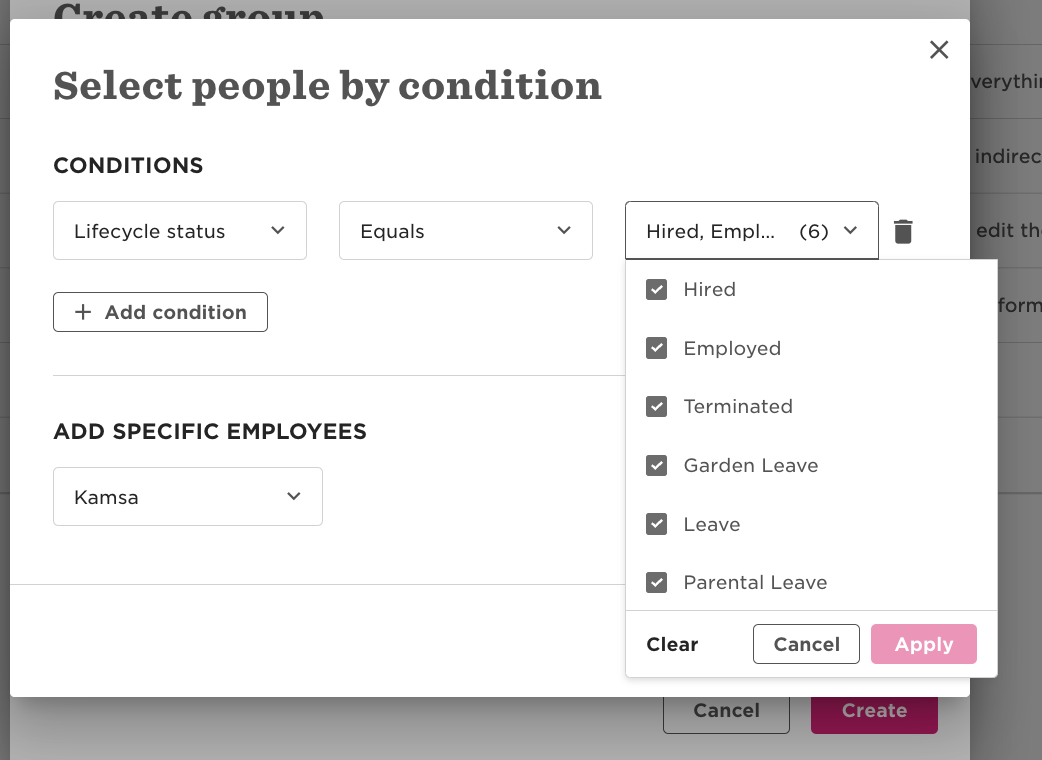The height and width of the screenshot is (760, 1042).
Task: Collapse the Hired, Empl... values dropdown
Action: 752,231
